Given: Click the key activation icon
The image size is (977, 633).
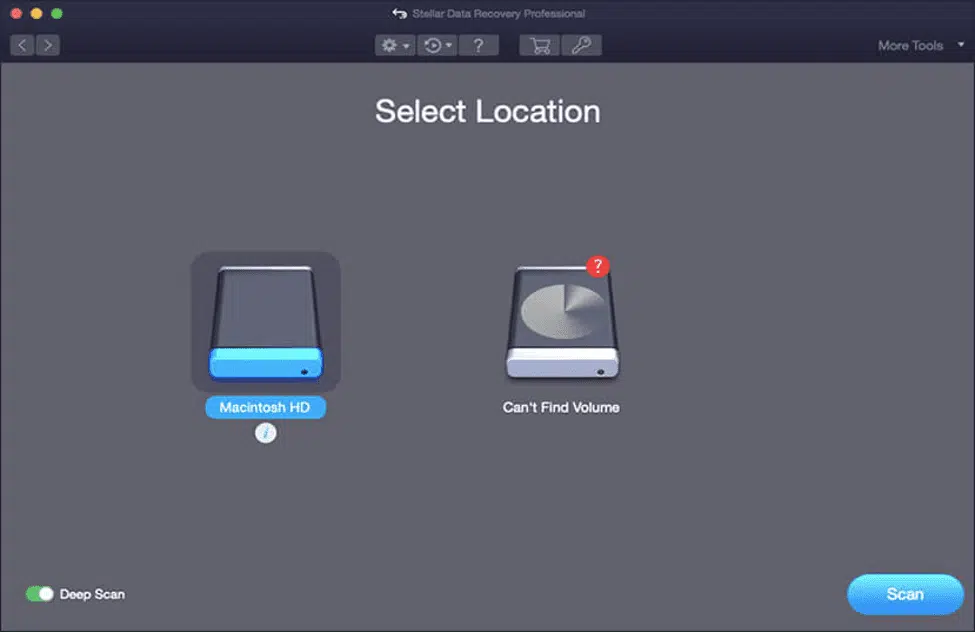Looking at the screenshot, I should [580, 45].
